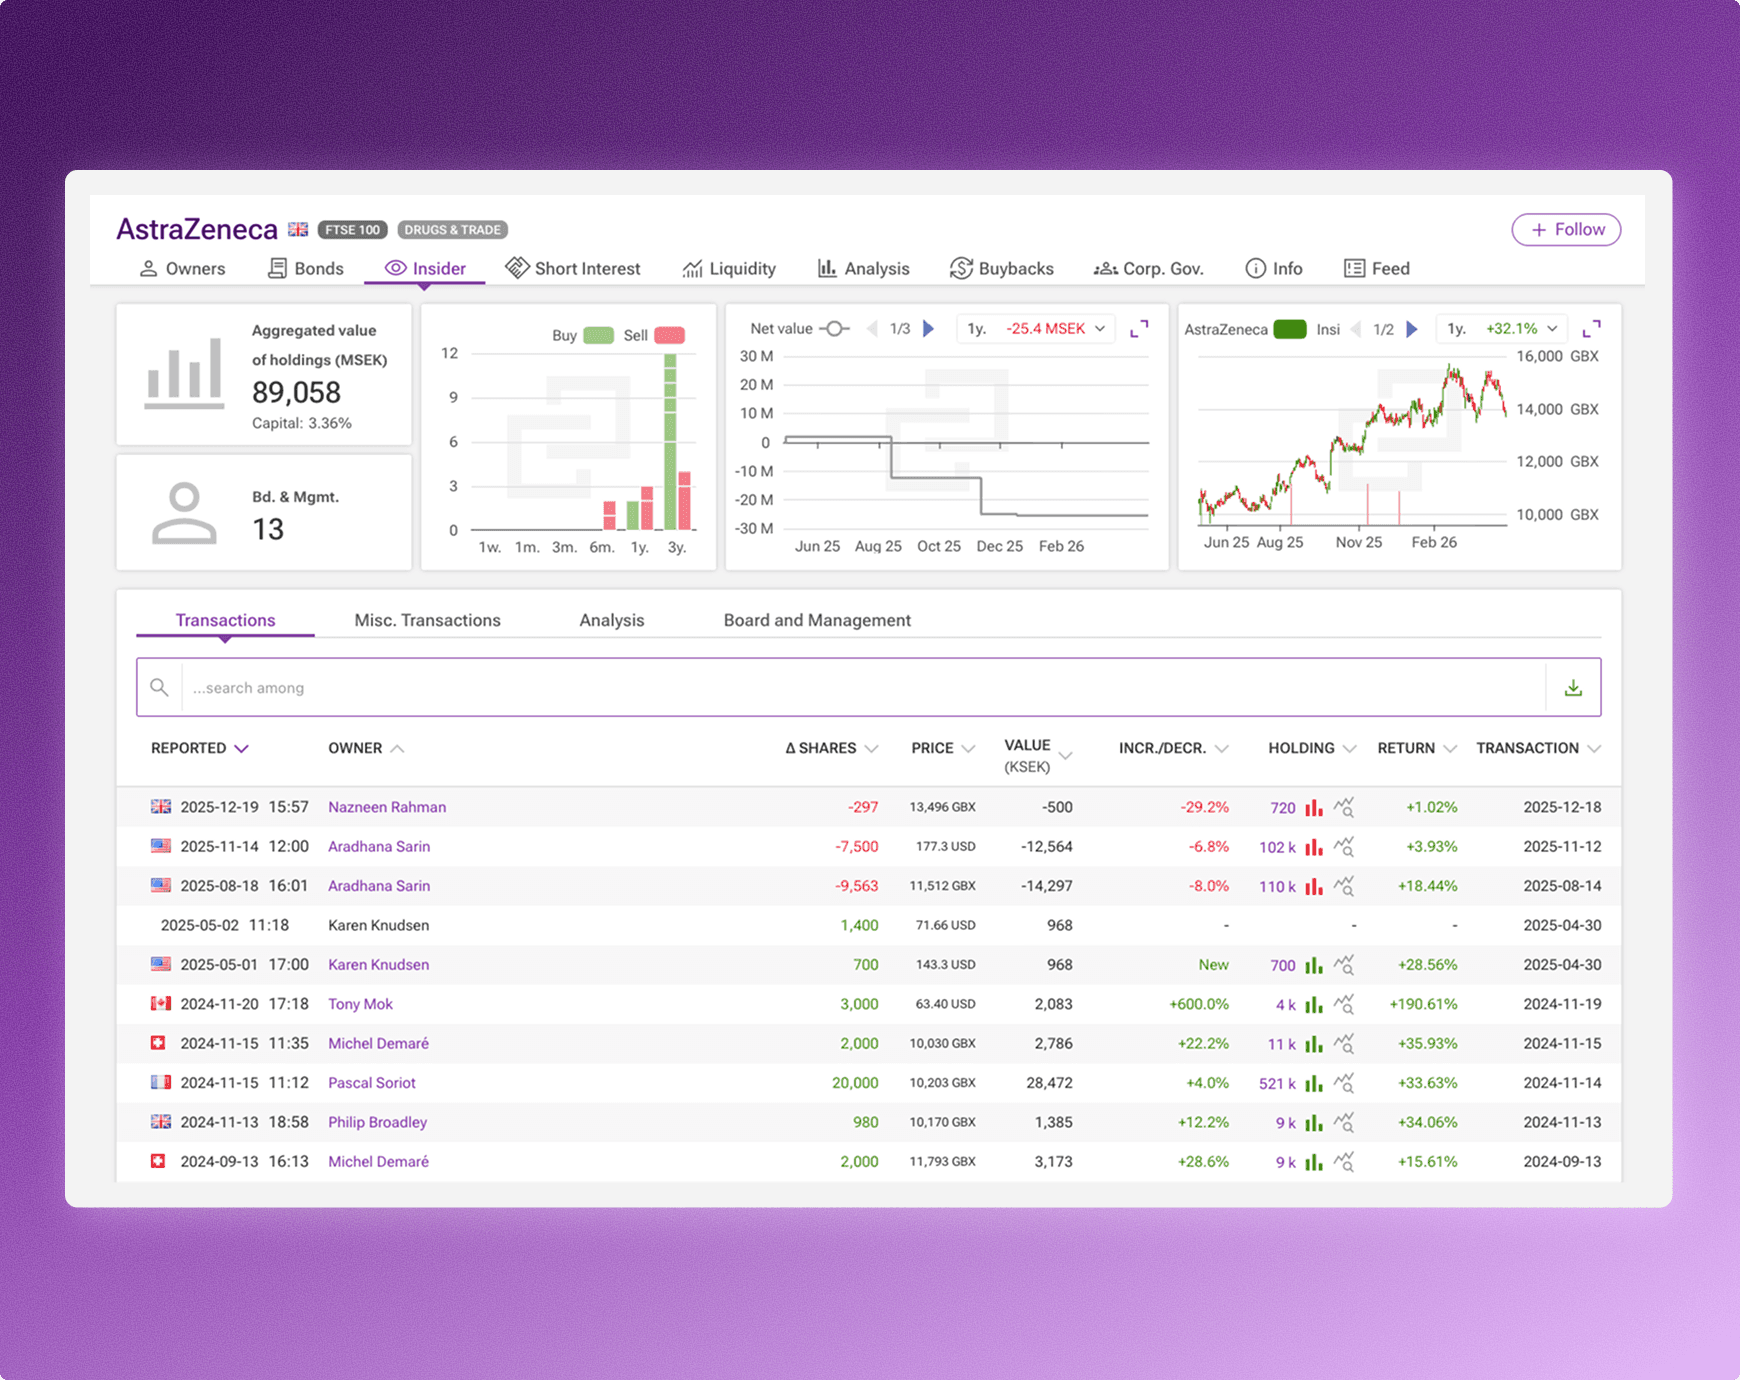
Task: Go to previous page of Net value chart
Action: click(872, 329)
